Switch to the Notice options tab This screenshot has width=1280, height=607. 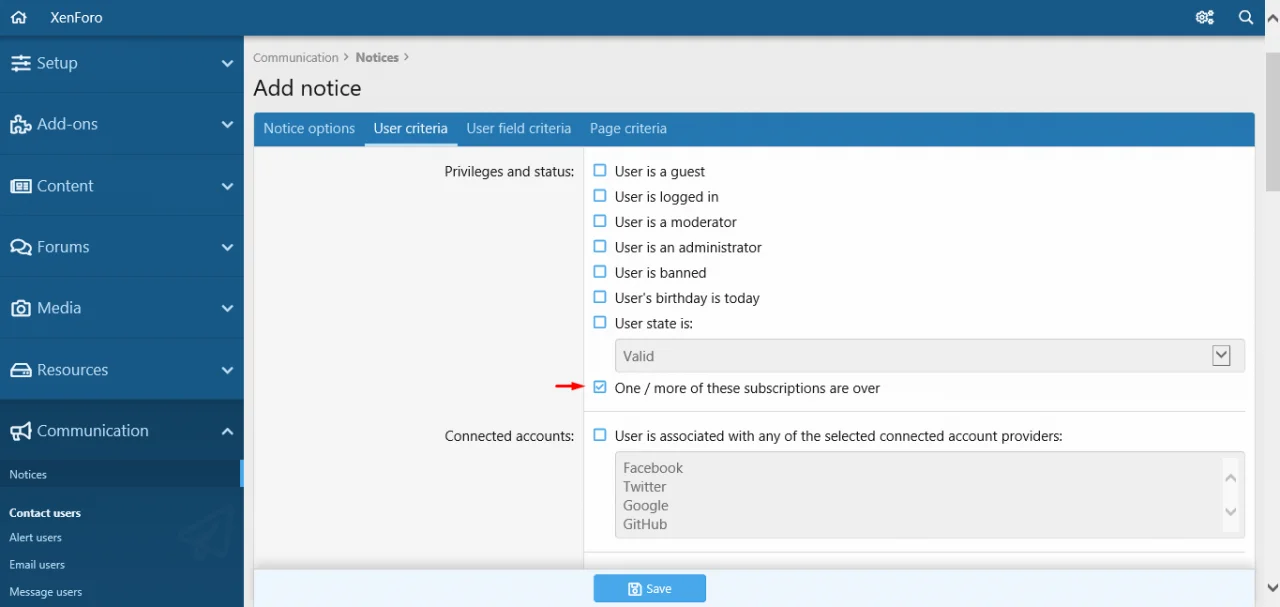(x=309, y=129)
